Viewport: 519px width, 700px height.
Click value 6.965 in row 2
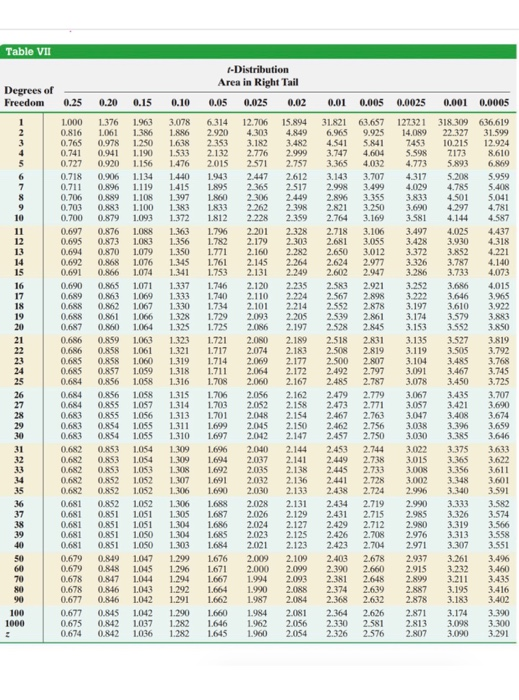click(337, 133)
